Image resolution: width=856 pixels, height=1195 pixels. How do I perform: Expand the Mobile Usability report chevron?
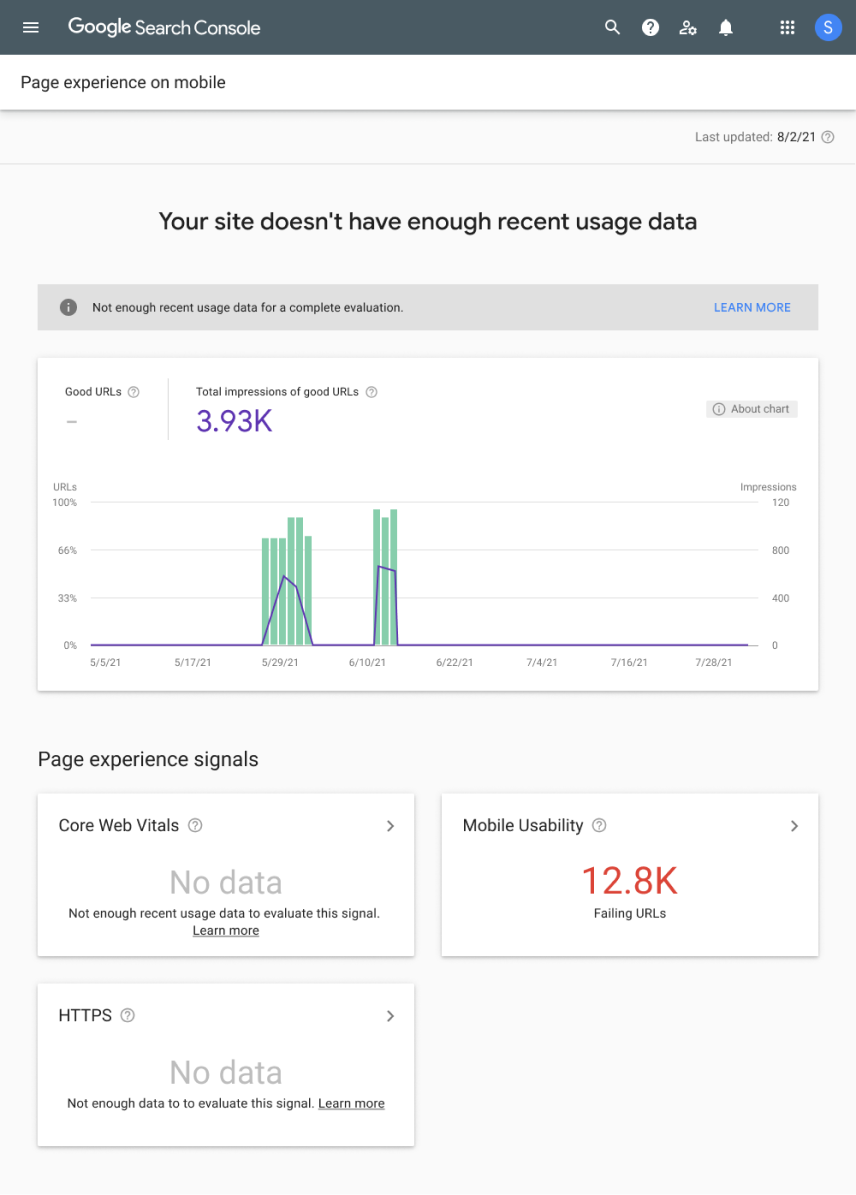(794, 826)
